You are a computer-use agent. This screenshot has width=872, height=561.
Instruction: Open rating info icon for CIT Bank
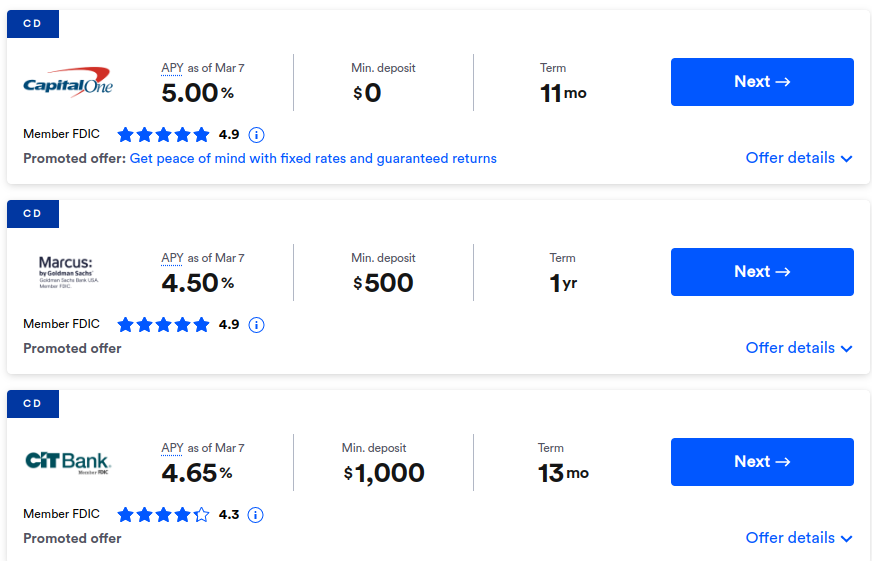pyautogui.click(x=255, y=515)
